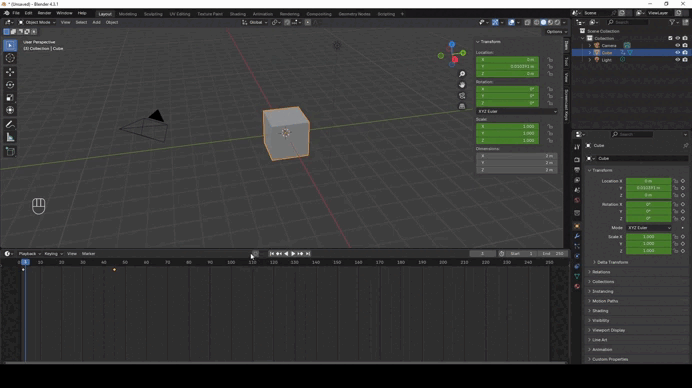Expand the Viewport Display section
The image size is (692, 388).
point(608,330)
